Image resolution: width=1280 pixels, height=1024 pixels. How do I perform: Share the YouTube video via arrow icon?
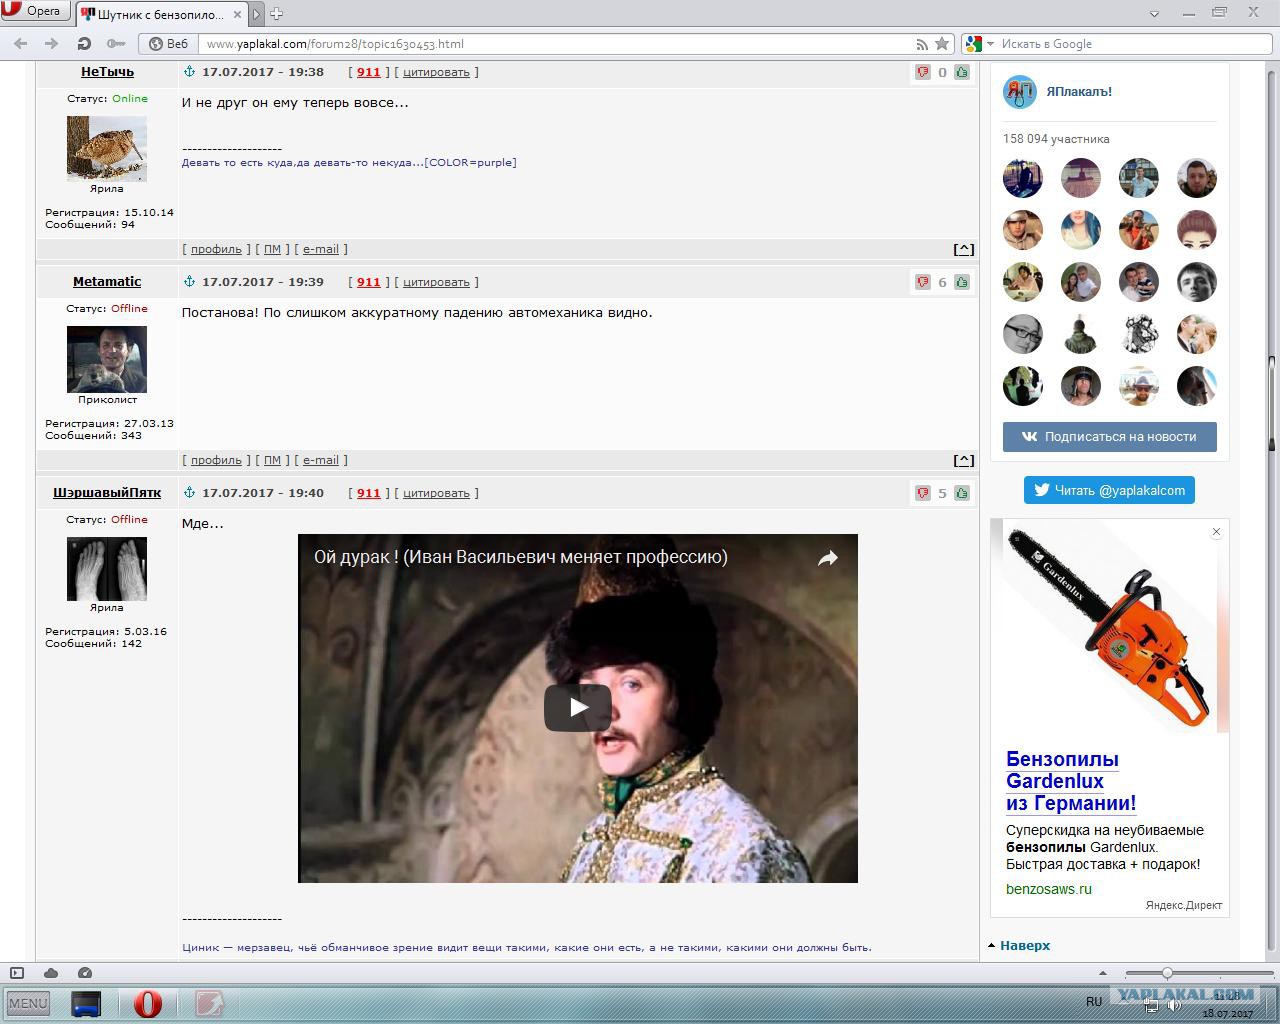point(827,558)
